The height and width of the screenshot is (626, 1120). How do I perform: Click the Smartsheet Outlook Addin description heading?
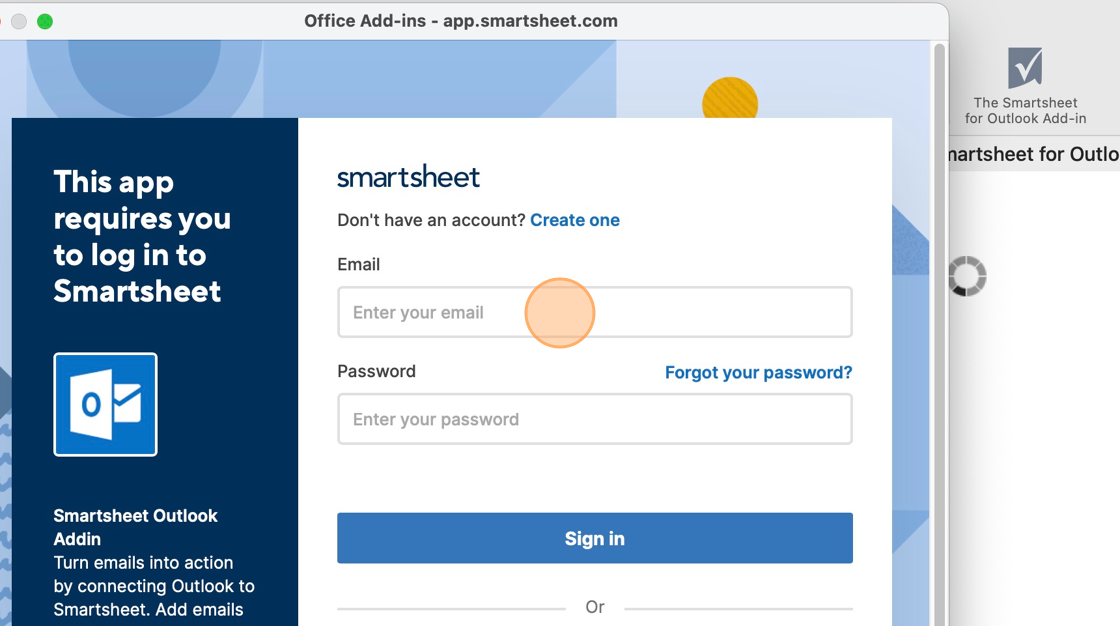click(135, 527)
